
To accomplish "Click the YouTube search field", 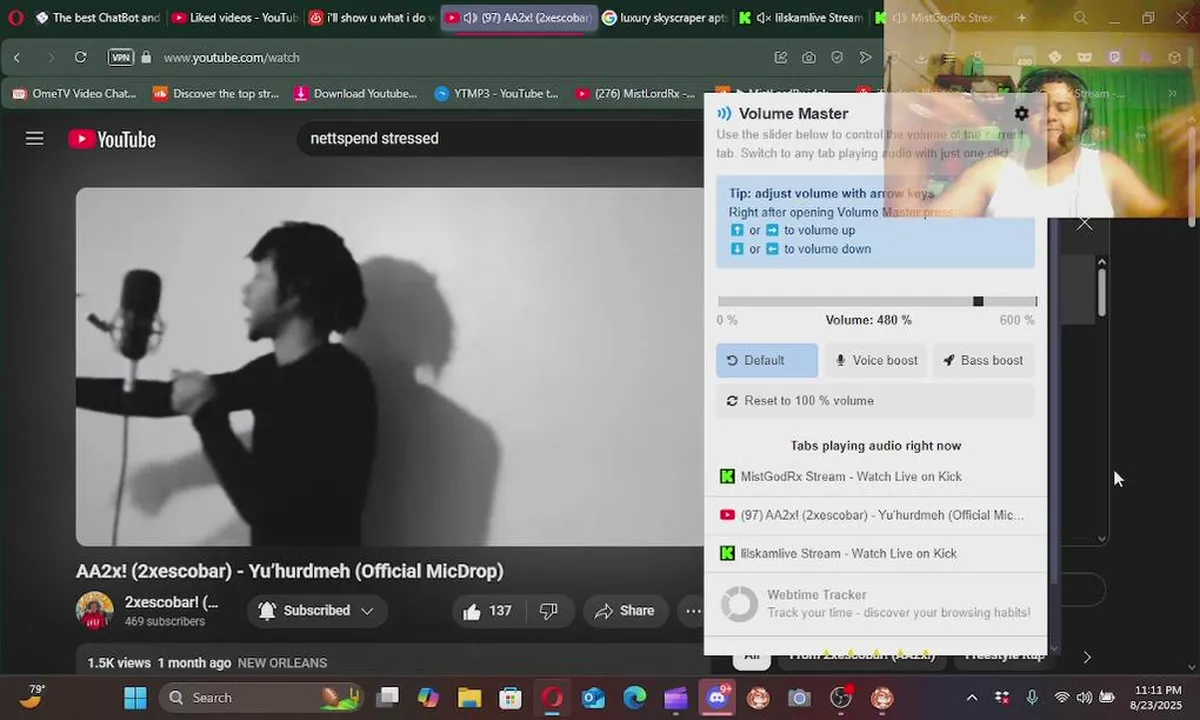I will [x=500, y=139].
